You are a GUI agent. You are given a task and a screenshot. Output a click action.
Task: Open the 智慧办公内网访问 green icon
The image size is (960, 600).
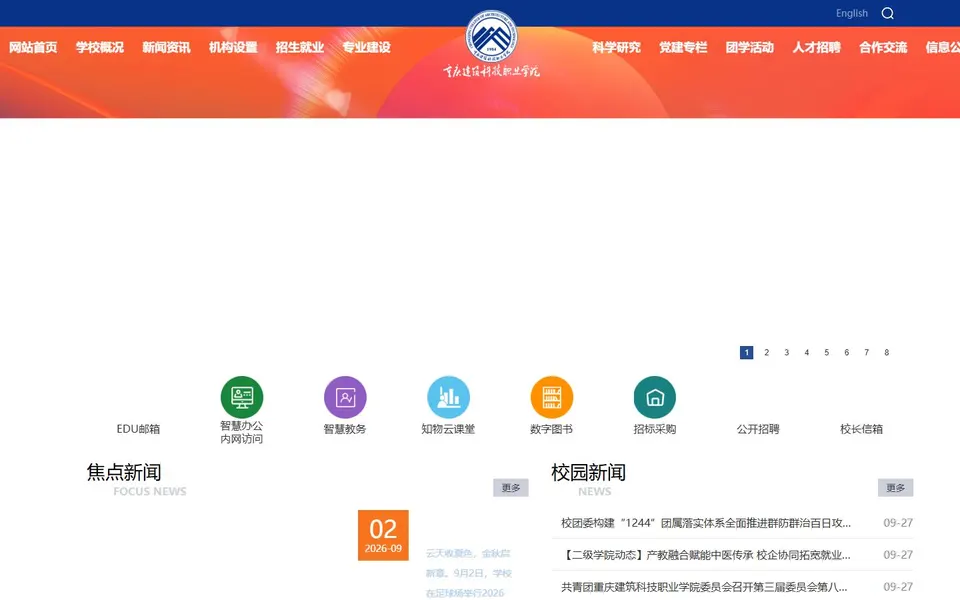[x=242, y=397]
